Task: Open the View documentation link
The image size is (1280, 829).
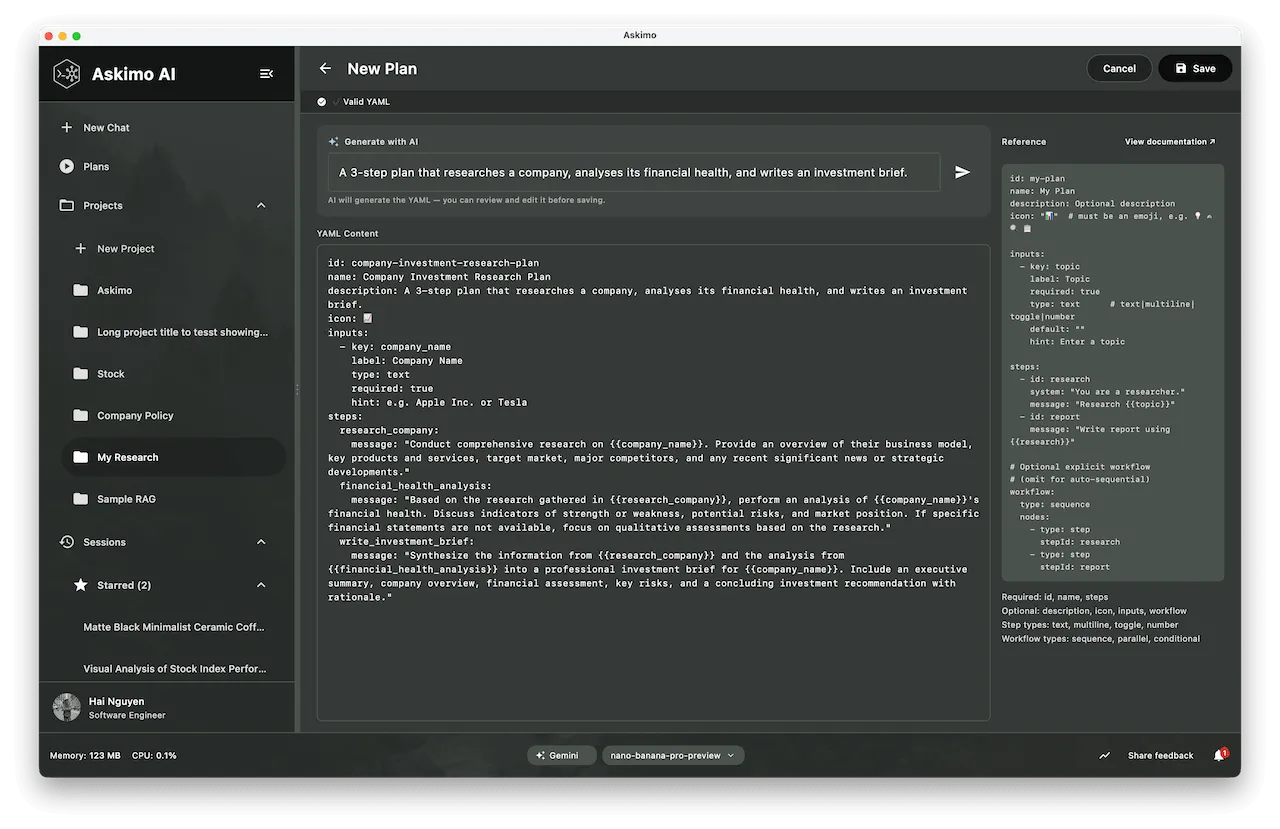Action: [1170, 142]
